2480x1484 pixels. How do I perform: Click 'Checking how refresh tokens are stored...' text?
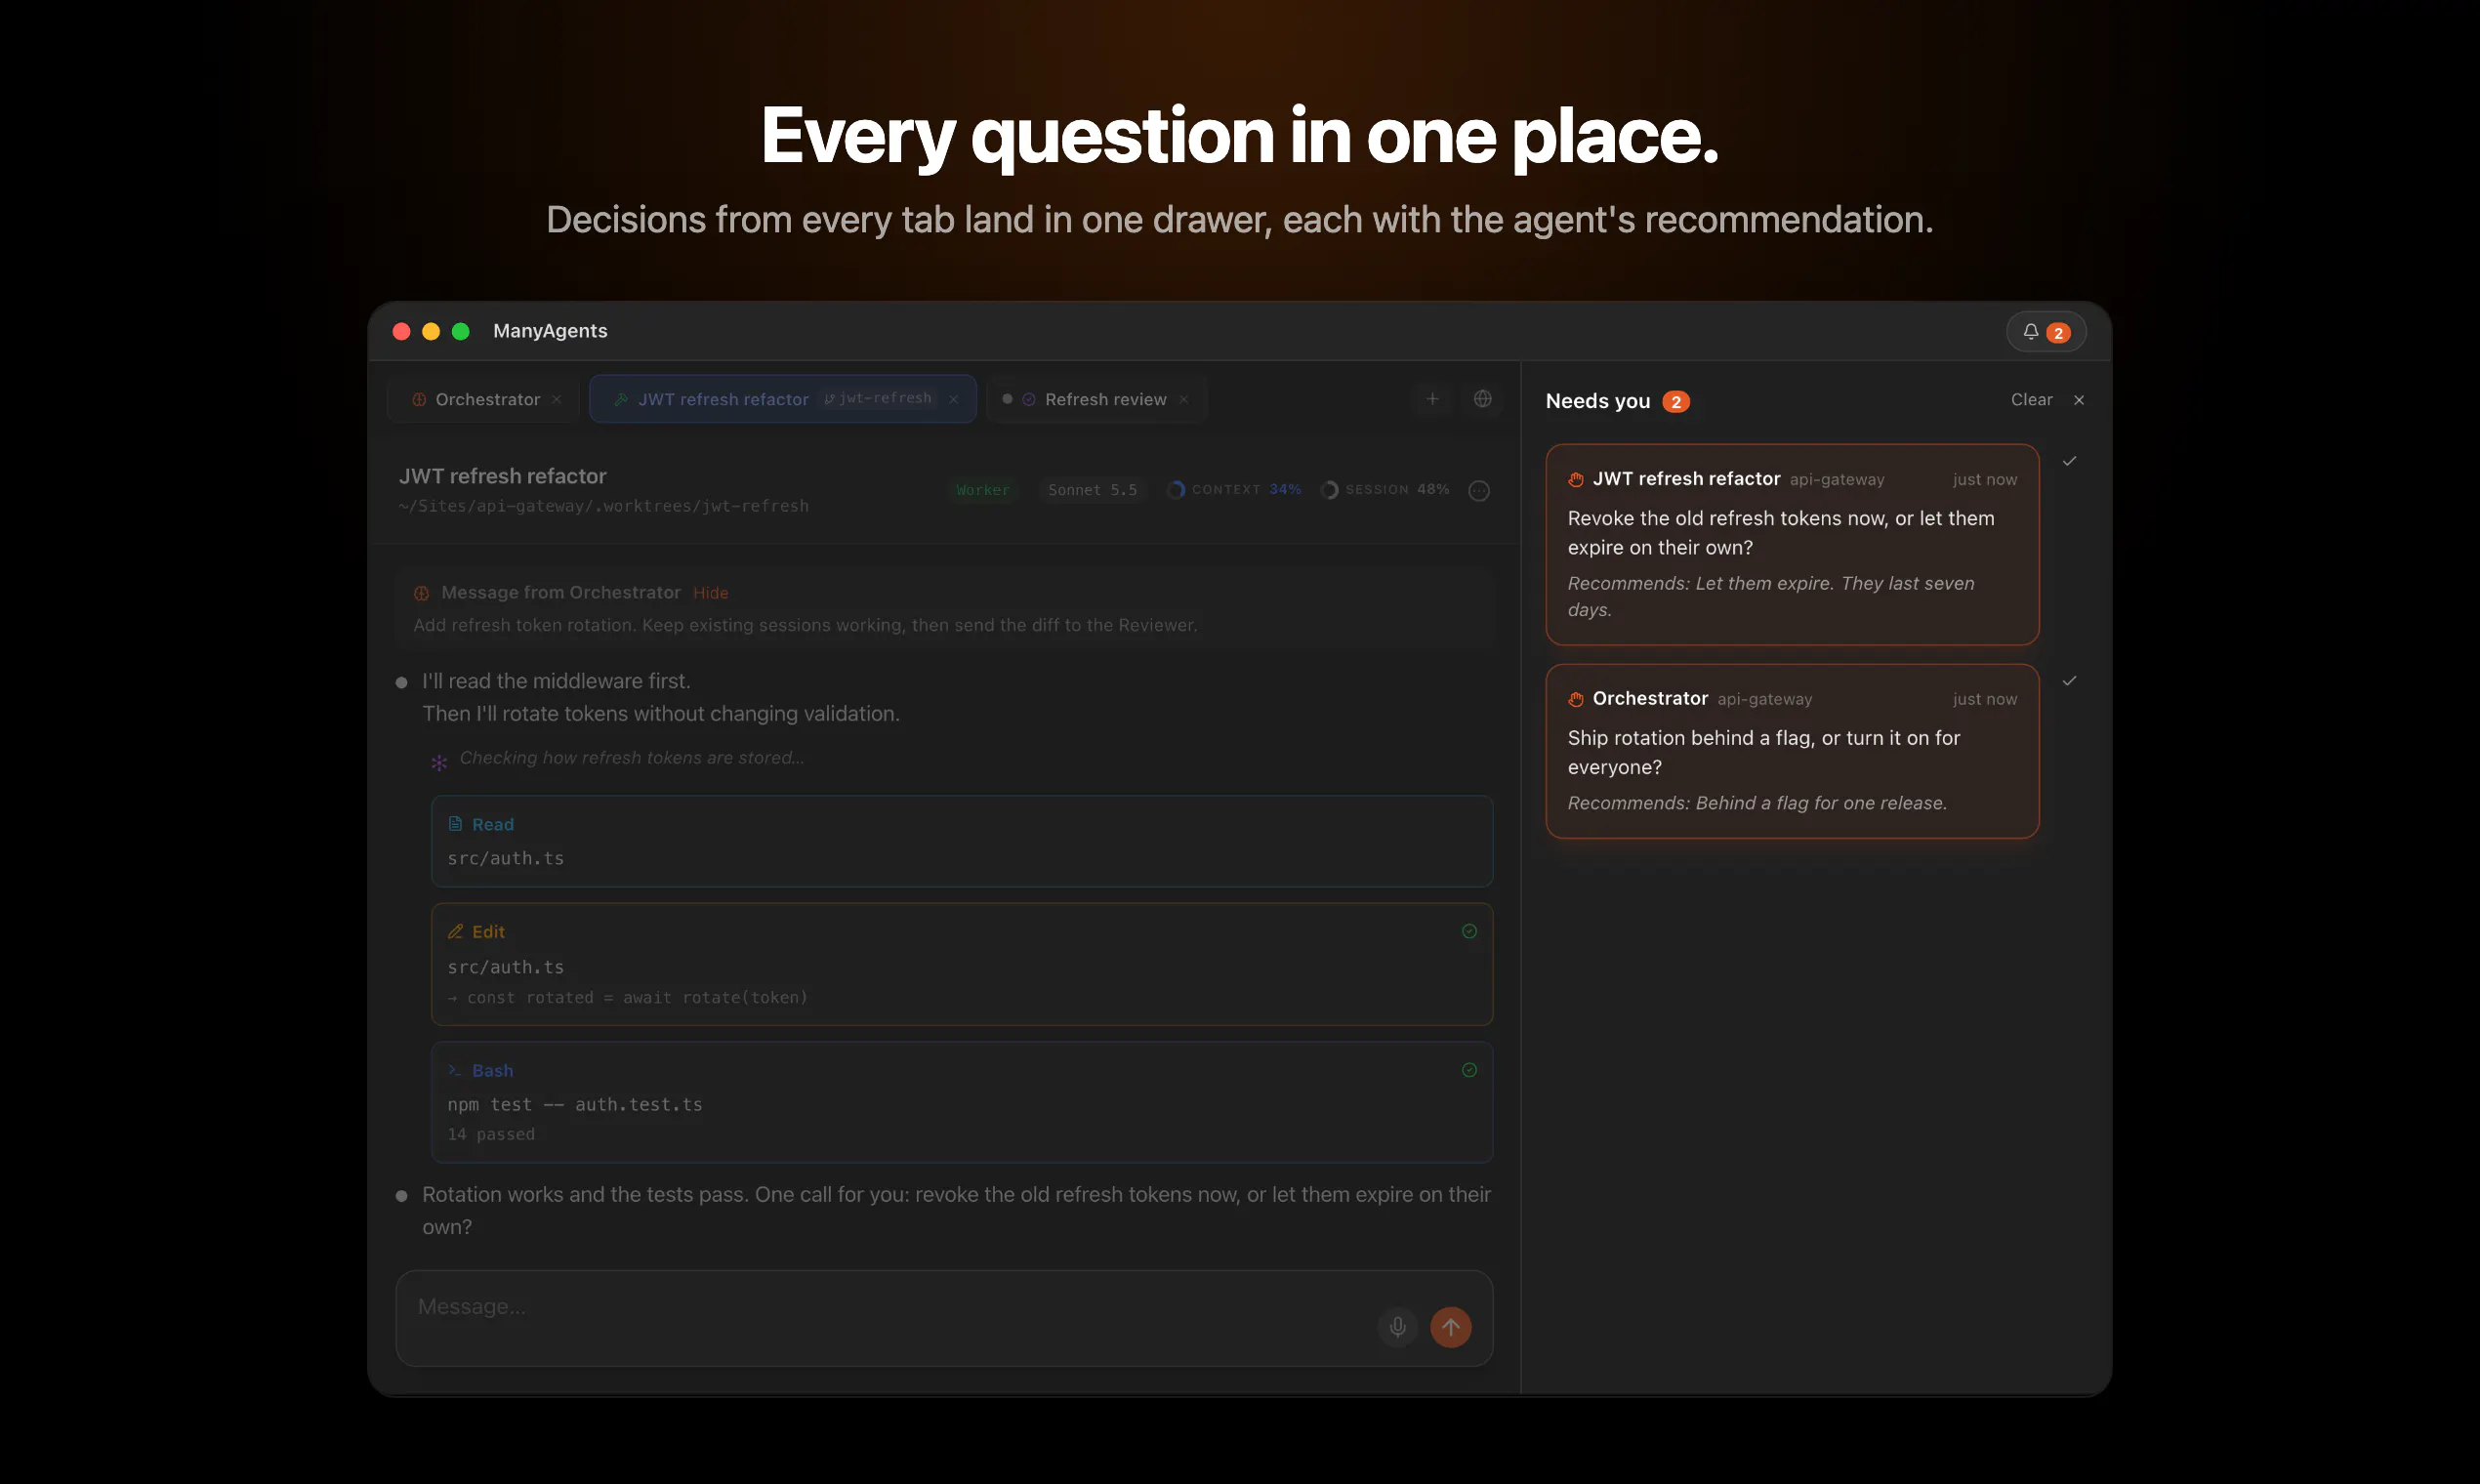[632, 758]
